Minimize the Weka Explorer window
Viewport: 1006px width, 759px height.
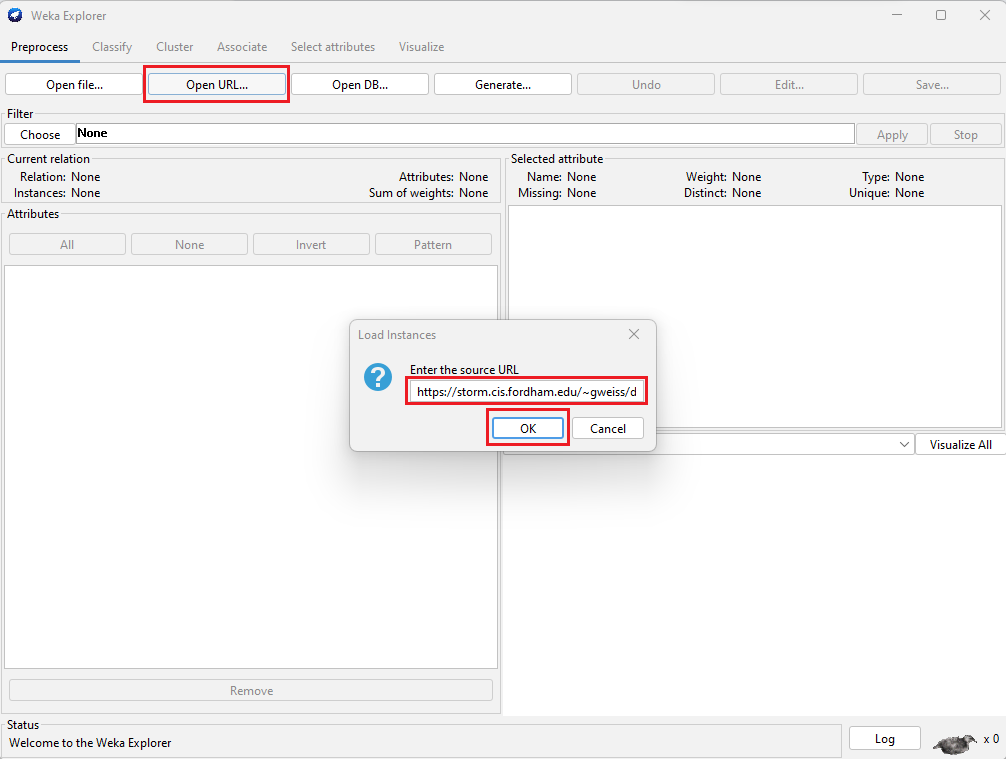(x=897, y=15)
